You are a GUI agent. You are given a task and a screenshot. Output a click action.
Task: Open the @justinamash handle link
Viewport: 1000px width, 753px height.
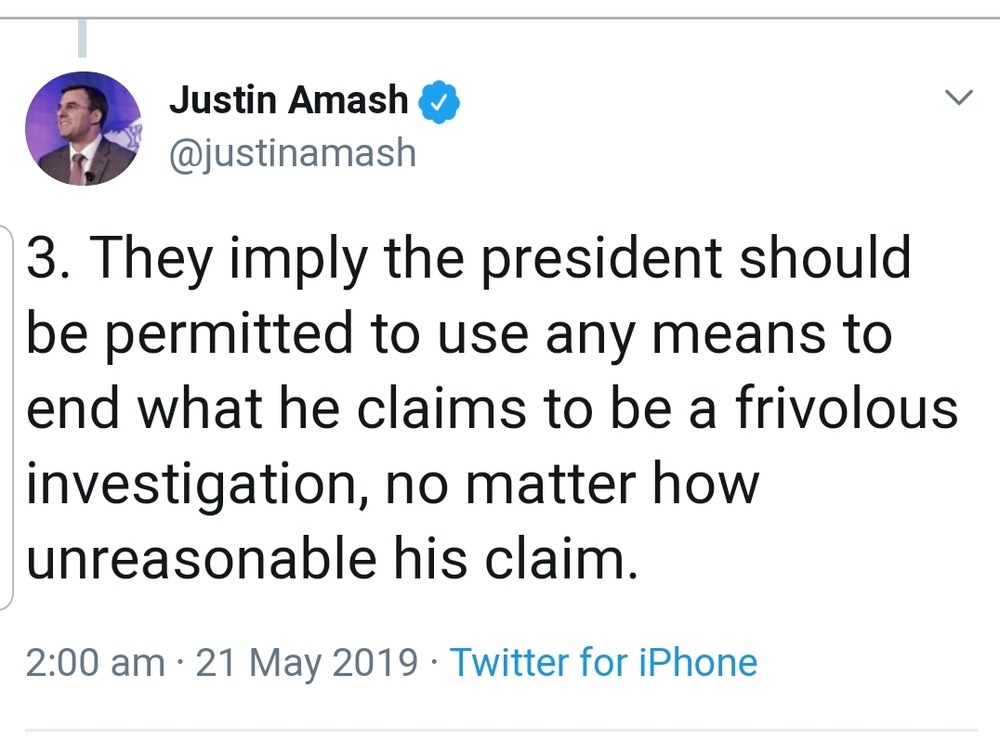pos(292,153)
